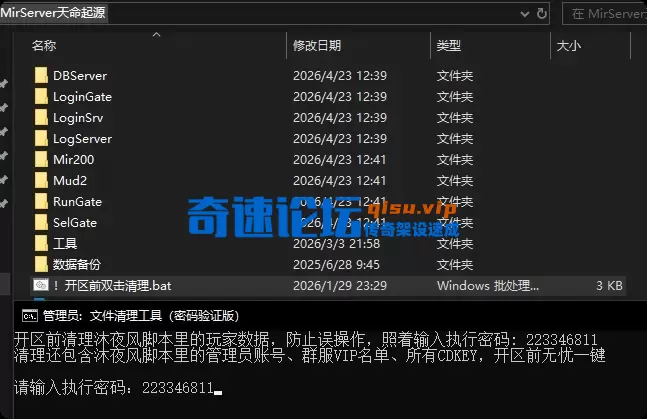Select the SelGate folder icon

[41, 223]
